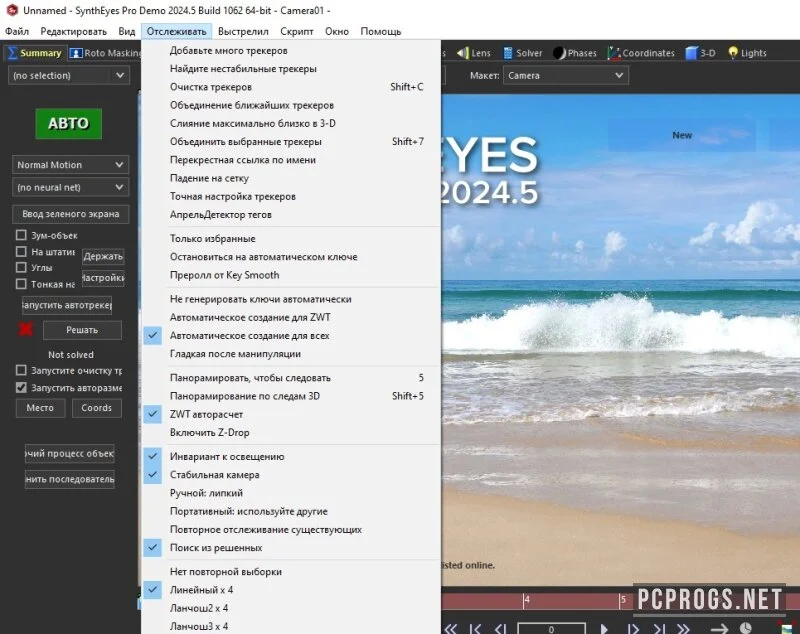
Task: Click the Место button
Action: (x=40, y=408)
